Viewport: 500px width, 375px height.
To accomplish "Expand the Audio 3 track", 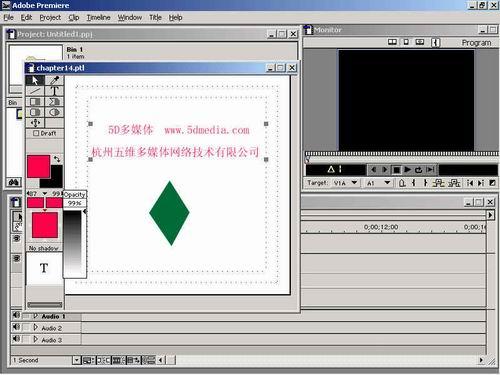I will click(x=36, y=339).
